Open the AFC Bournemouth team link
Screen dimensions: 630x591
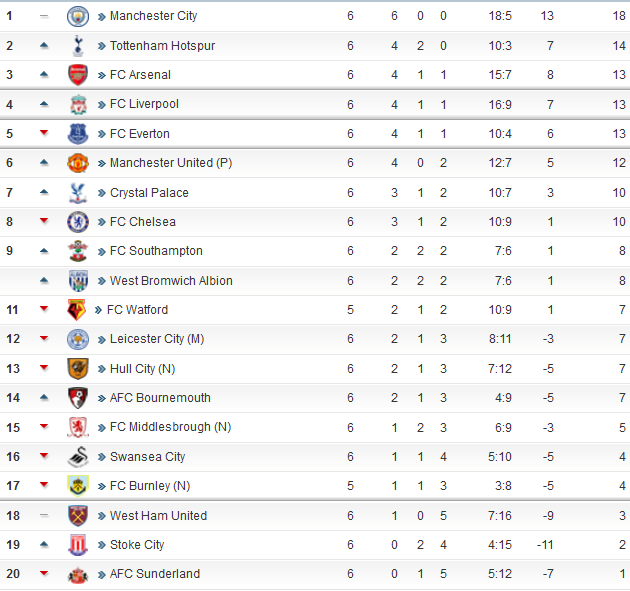[160, 398]
